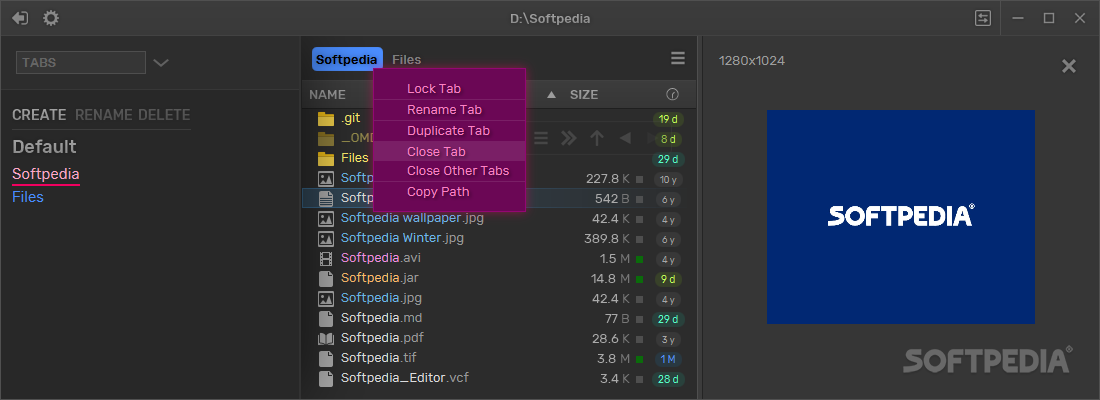
Task: Click the .git folder icon
Action: 326,119
